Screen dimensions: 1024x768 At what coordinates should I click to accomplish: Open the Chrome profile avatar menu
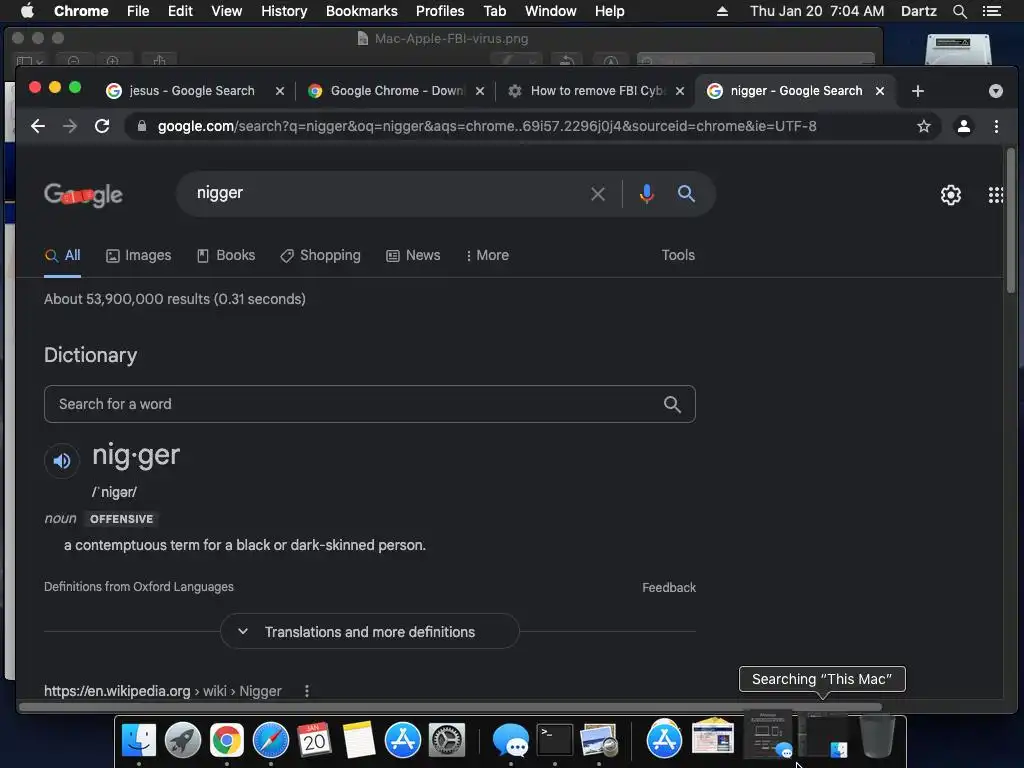pos(963,126)
